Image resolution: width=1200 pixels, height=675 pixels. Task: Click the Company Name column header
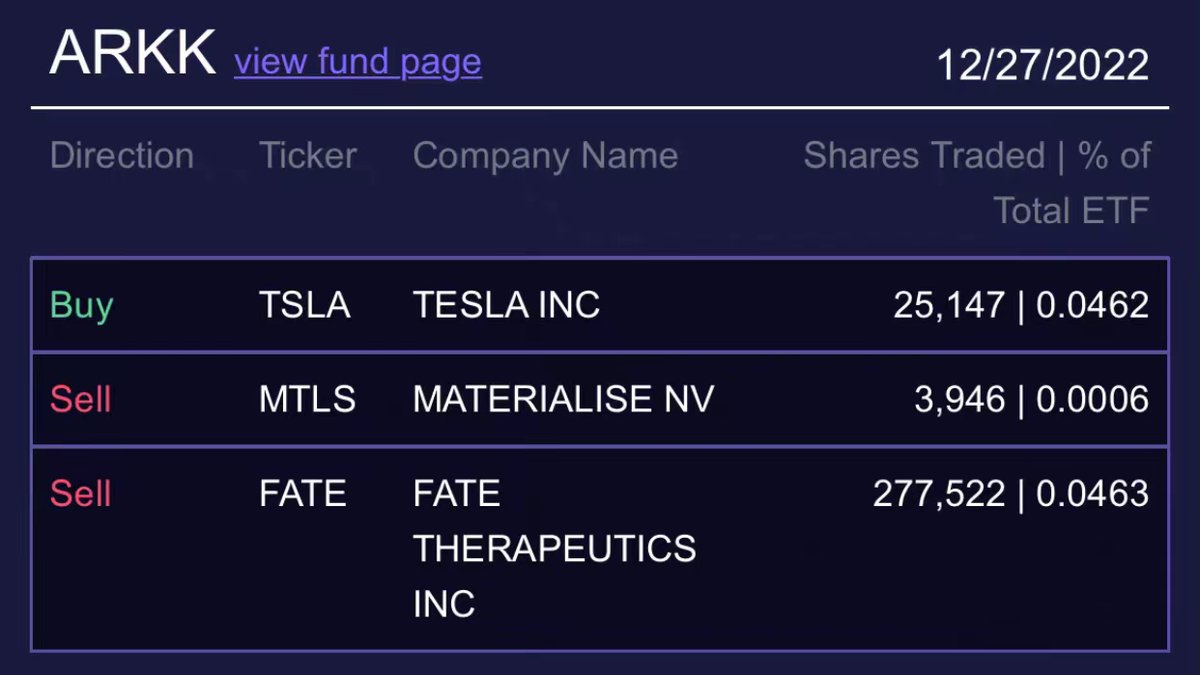[545, 156]
